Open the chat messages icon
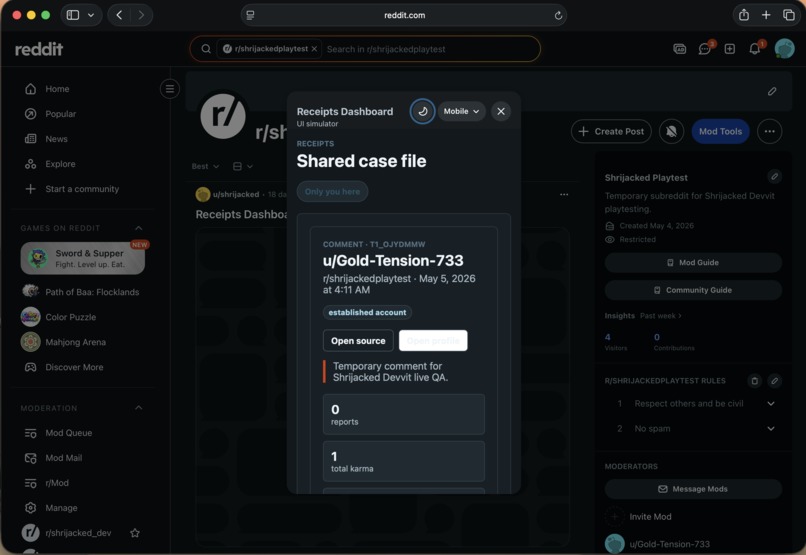 [705, 49]
